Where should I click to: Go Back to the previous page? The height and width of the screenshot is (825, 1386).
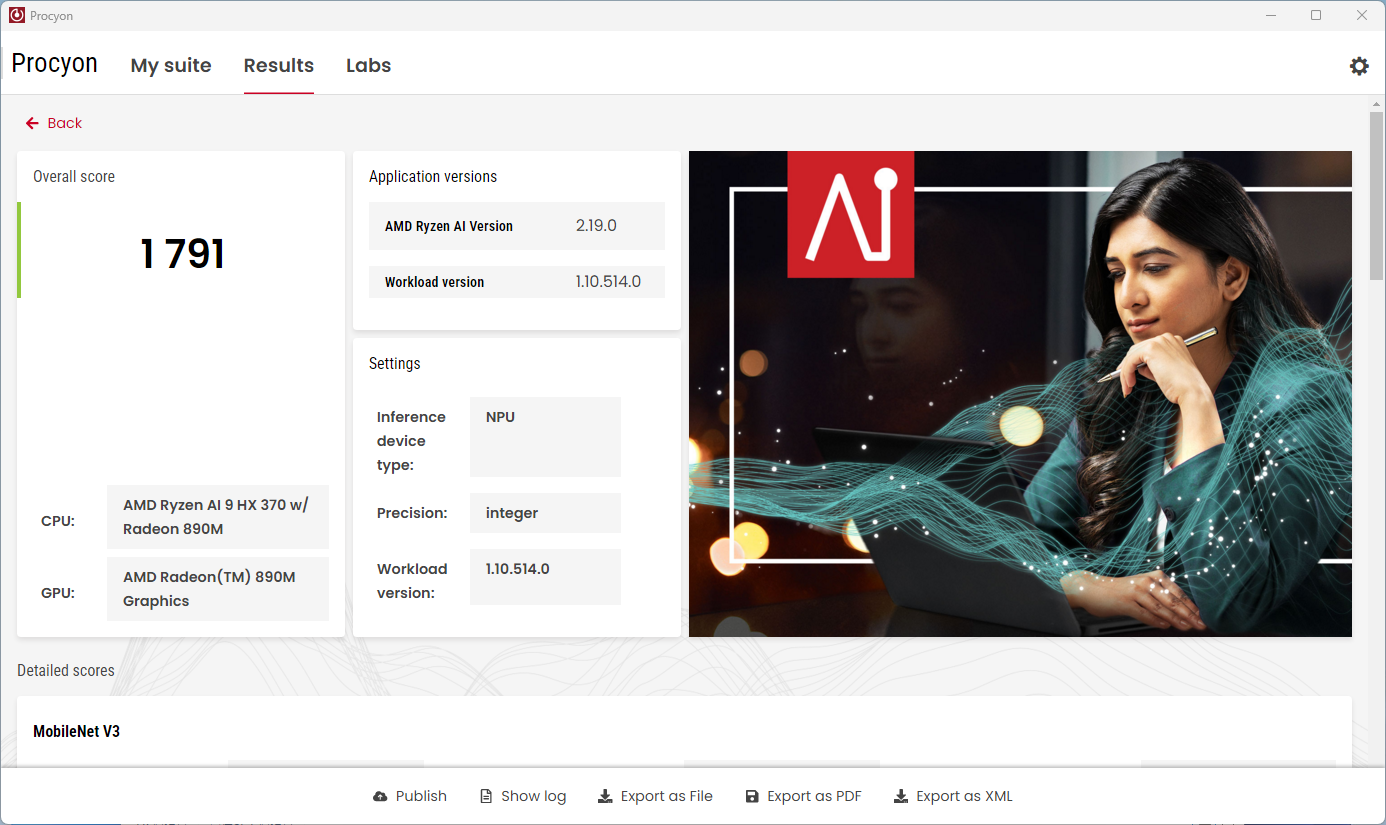coord(54,123)
